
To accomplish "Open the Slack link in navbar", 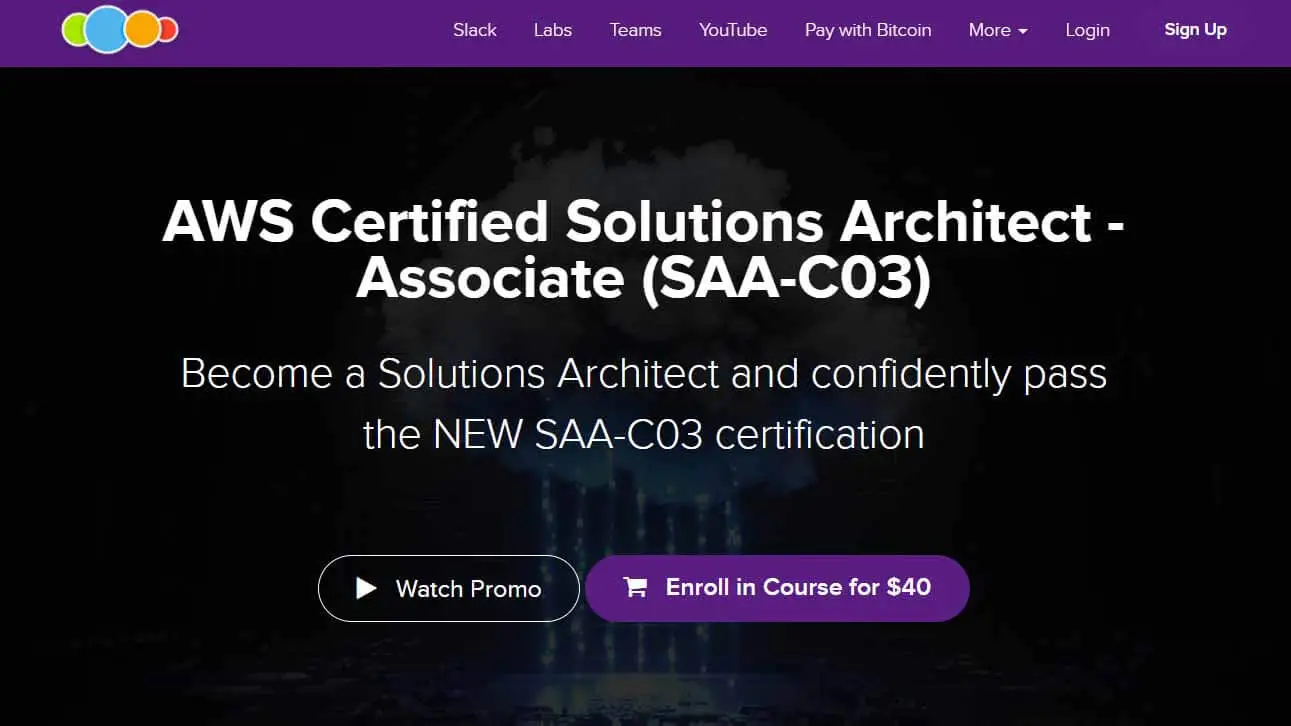I will 474,30.
